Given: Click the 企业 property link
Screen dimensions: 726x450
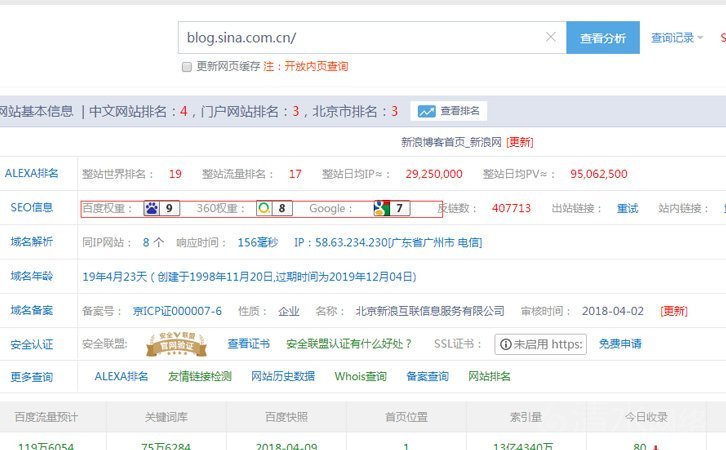Looking at the screenshot, I should coord(289,311).
